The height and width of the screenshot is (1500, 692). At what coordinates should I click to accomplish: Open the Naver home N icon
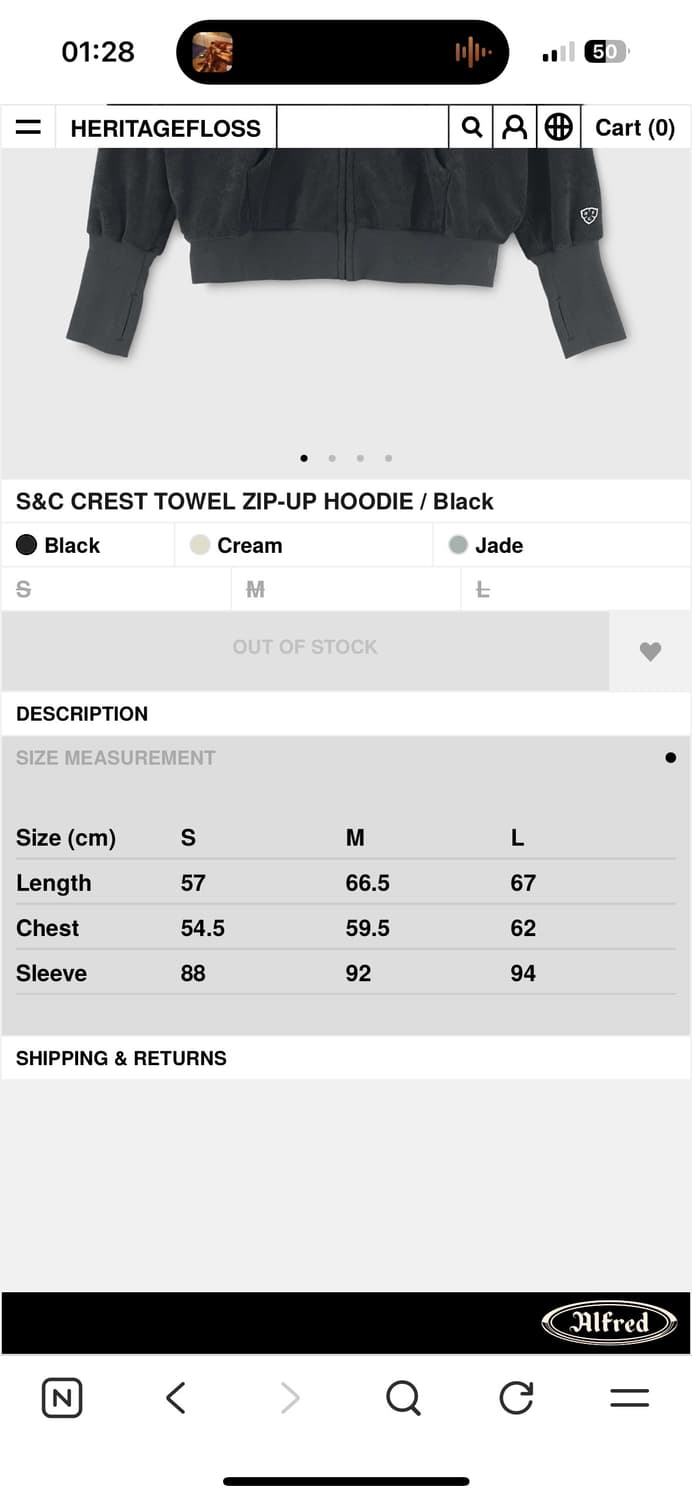(x=62, y=1397)
